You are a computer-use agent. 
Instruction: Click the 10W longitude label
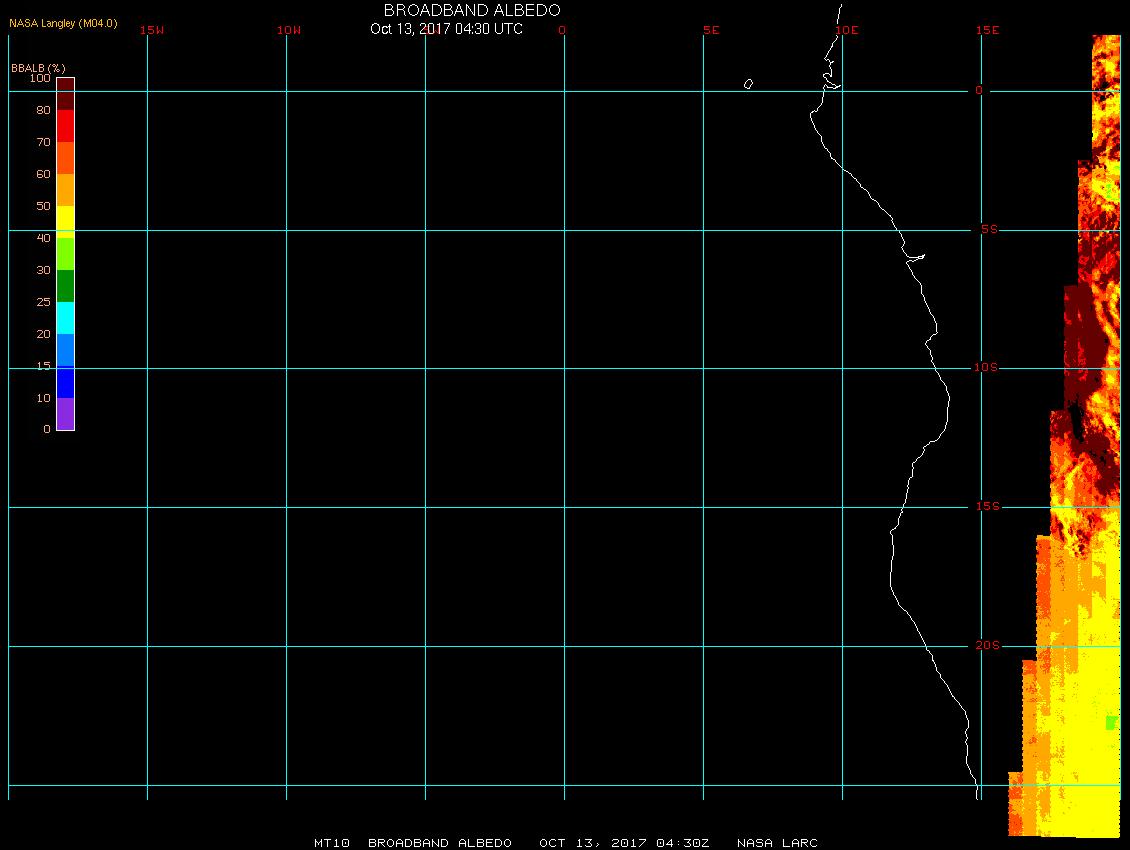tap(289, 30)
